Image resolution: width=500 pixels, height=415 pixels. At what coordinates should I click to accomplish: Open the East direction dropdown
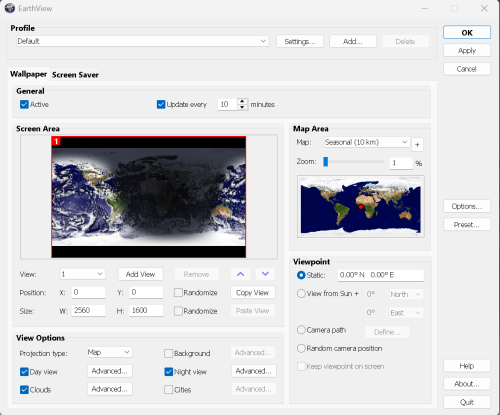(406, 313)
